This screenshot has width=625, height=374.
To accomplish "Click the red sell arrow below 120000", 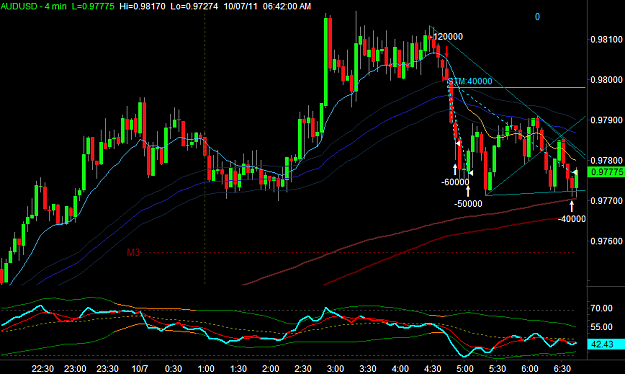I will point(447,51).
